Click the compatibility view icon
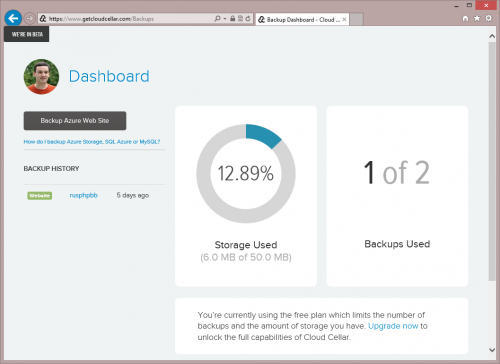The width and height of the screenshot is (500, 364). [240, 19]
